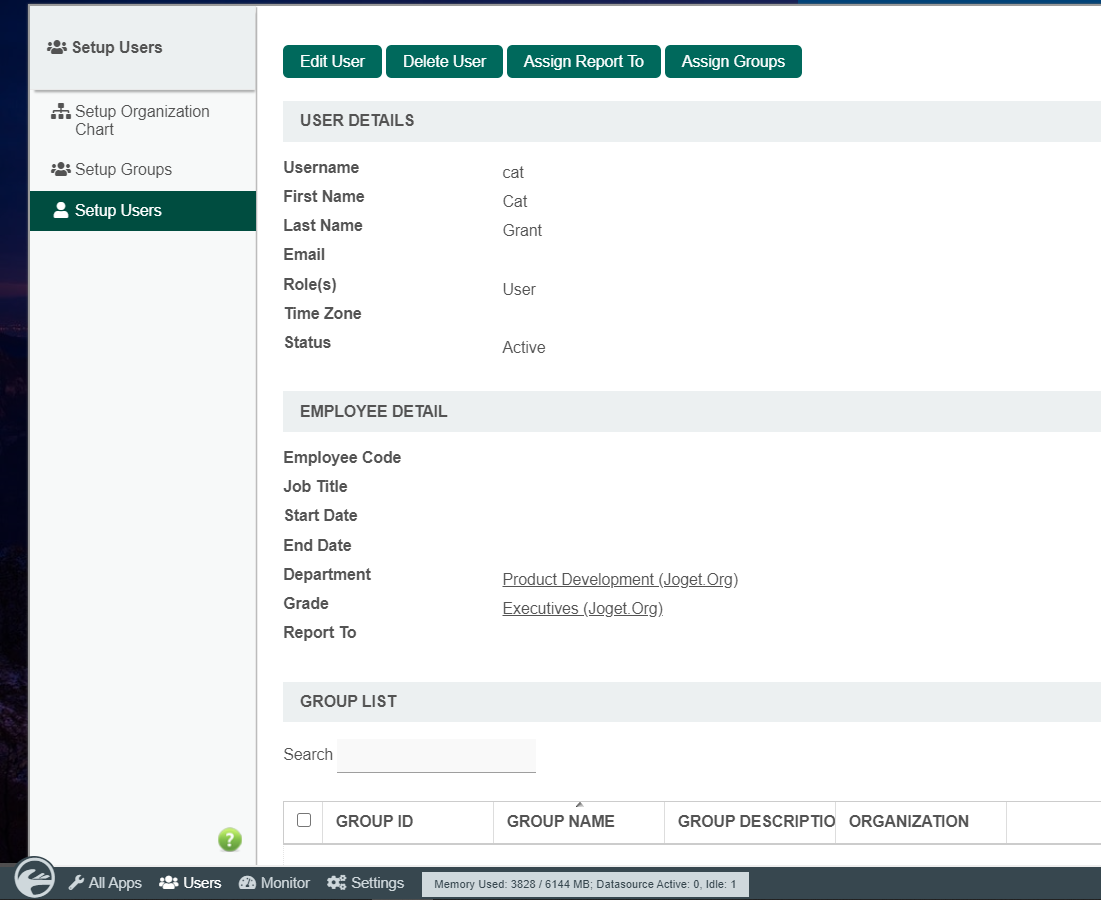Sort by the Group Name column header
The height and width of the screenshot is (900, 1101).
[x=561, y=822]
